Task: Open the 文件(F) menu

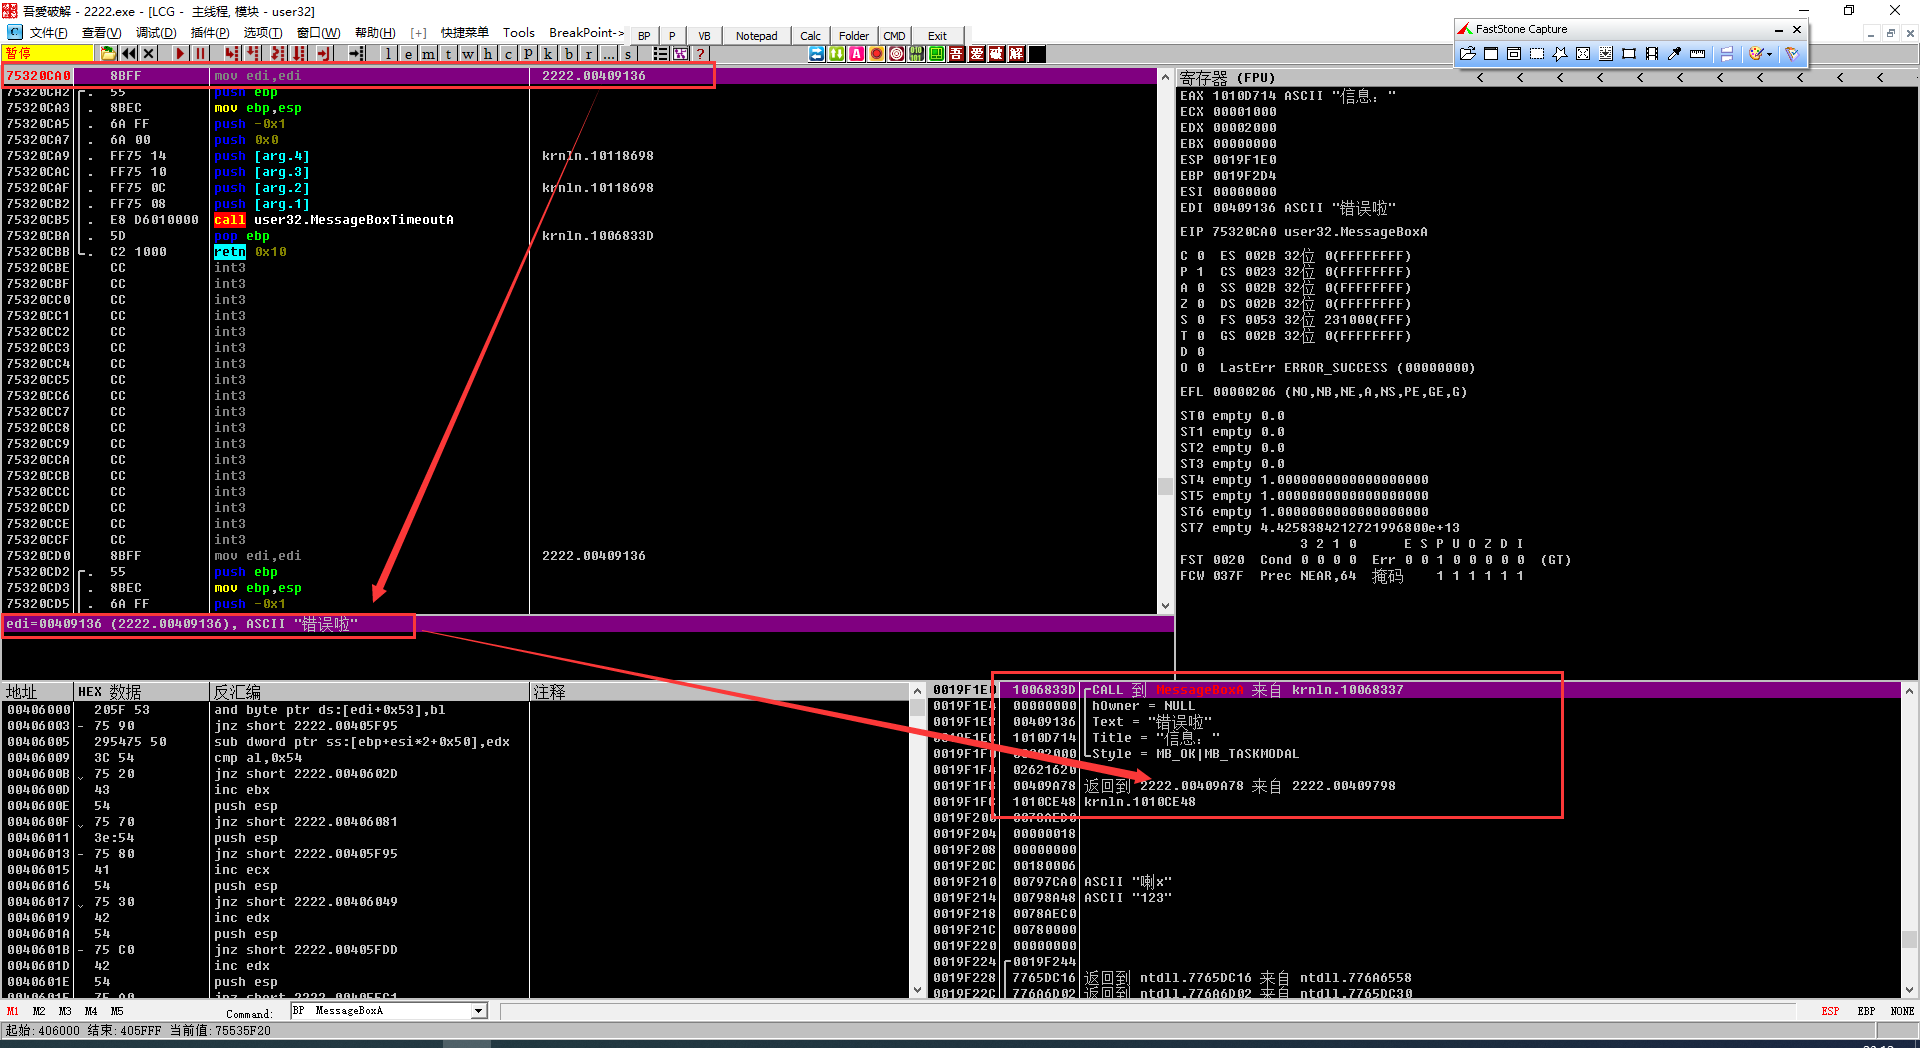Action: [x=49, y=33]
